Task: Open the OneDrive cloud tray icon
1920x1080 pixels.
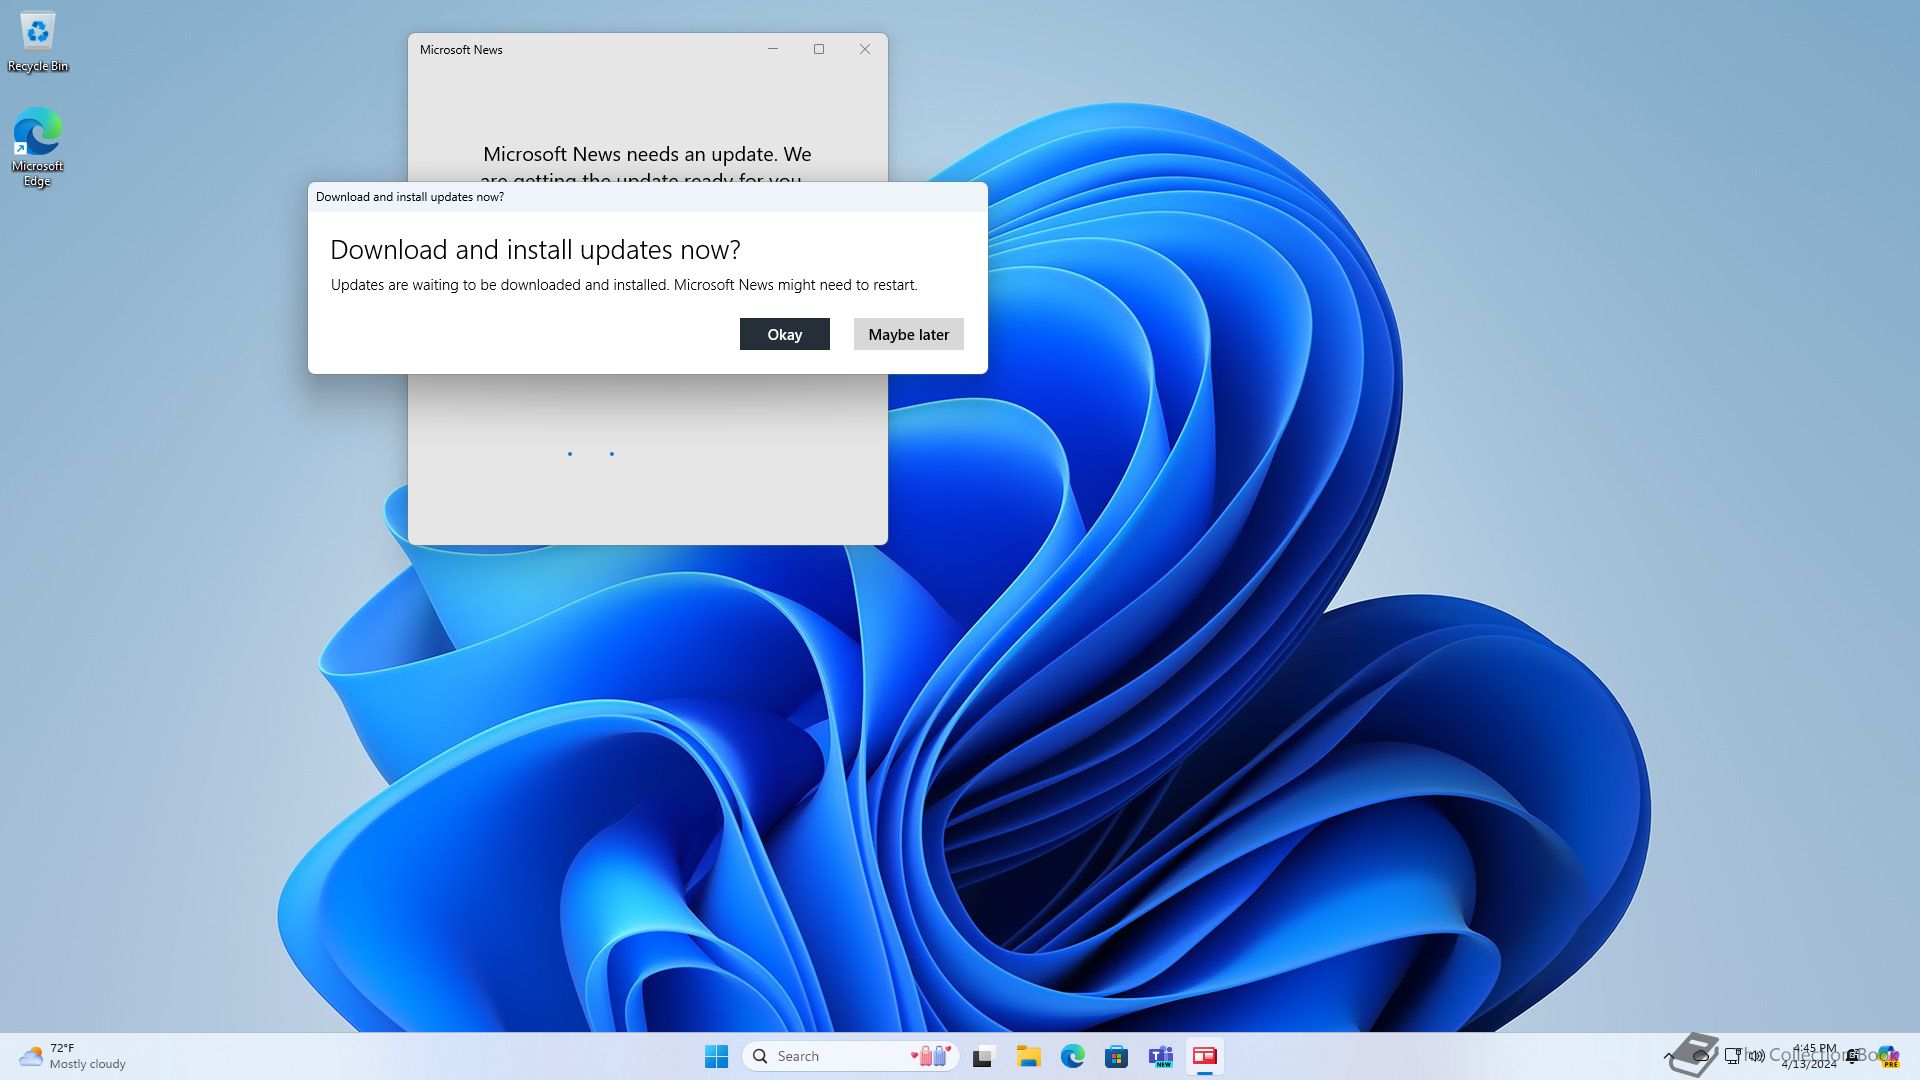Action: [1700, 1056]
